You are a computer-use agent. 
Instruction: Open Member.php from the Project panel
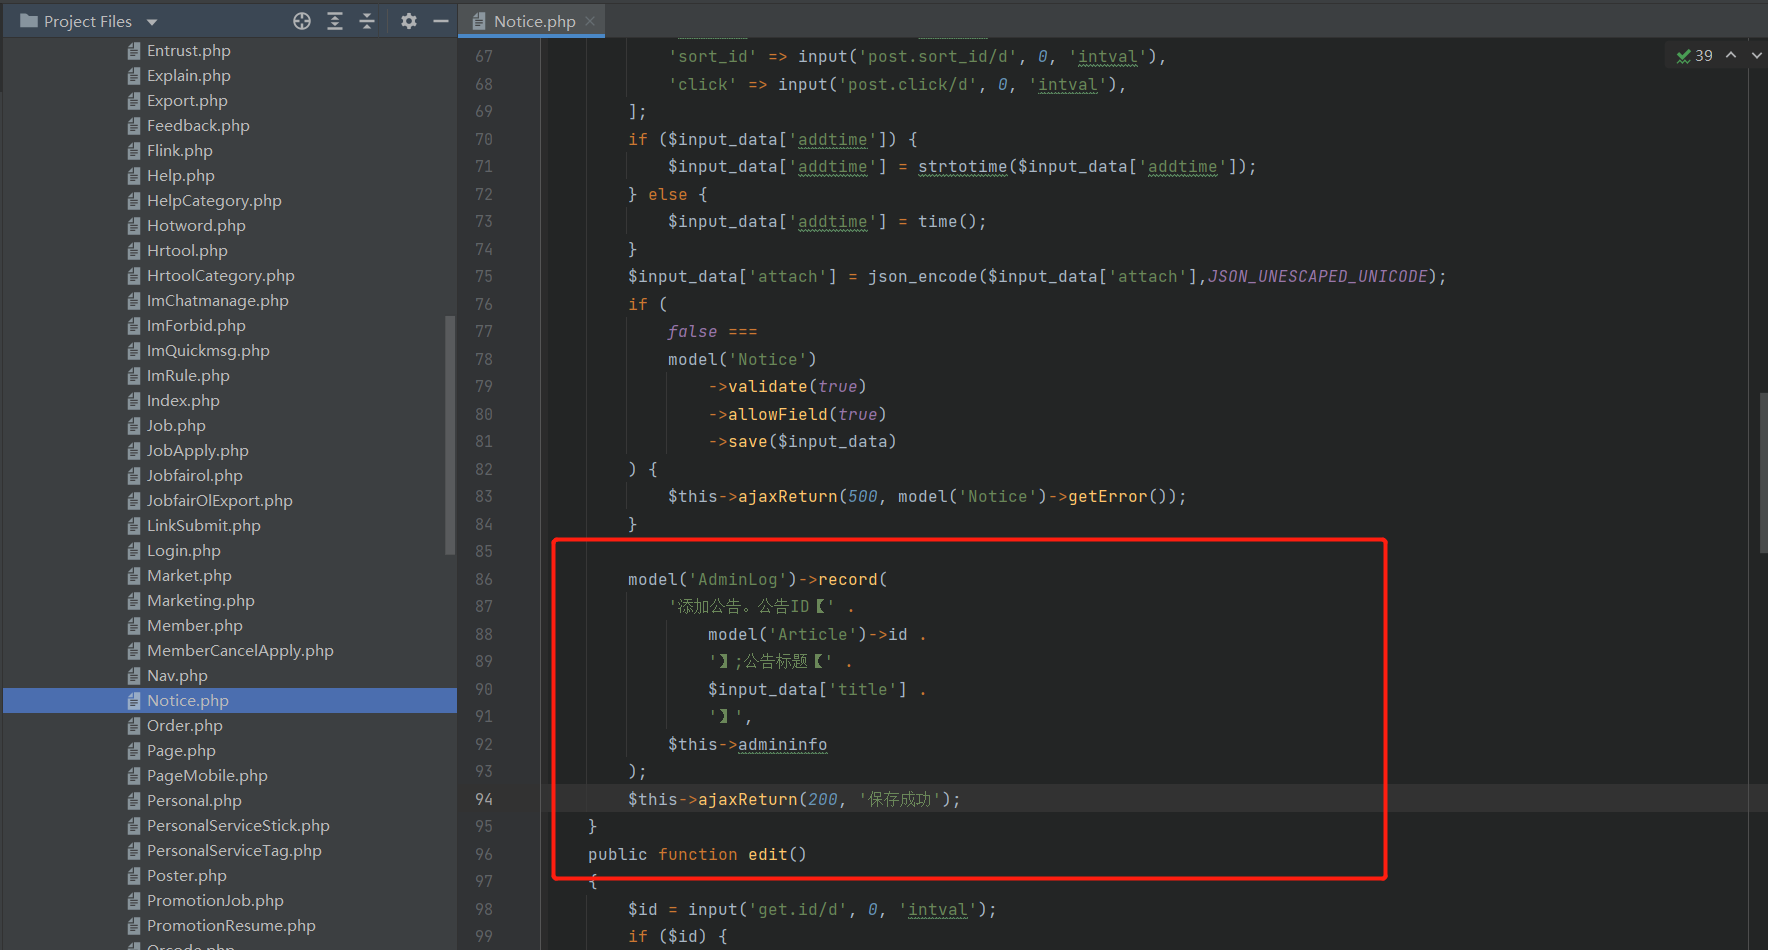pos(195,625)
